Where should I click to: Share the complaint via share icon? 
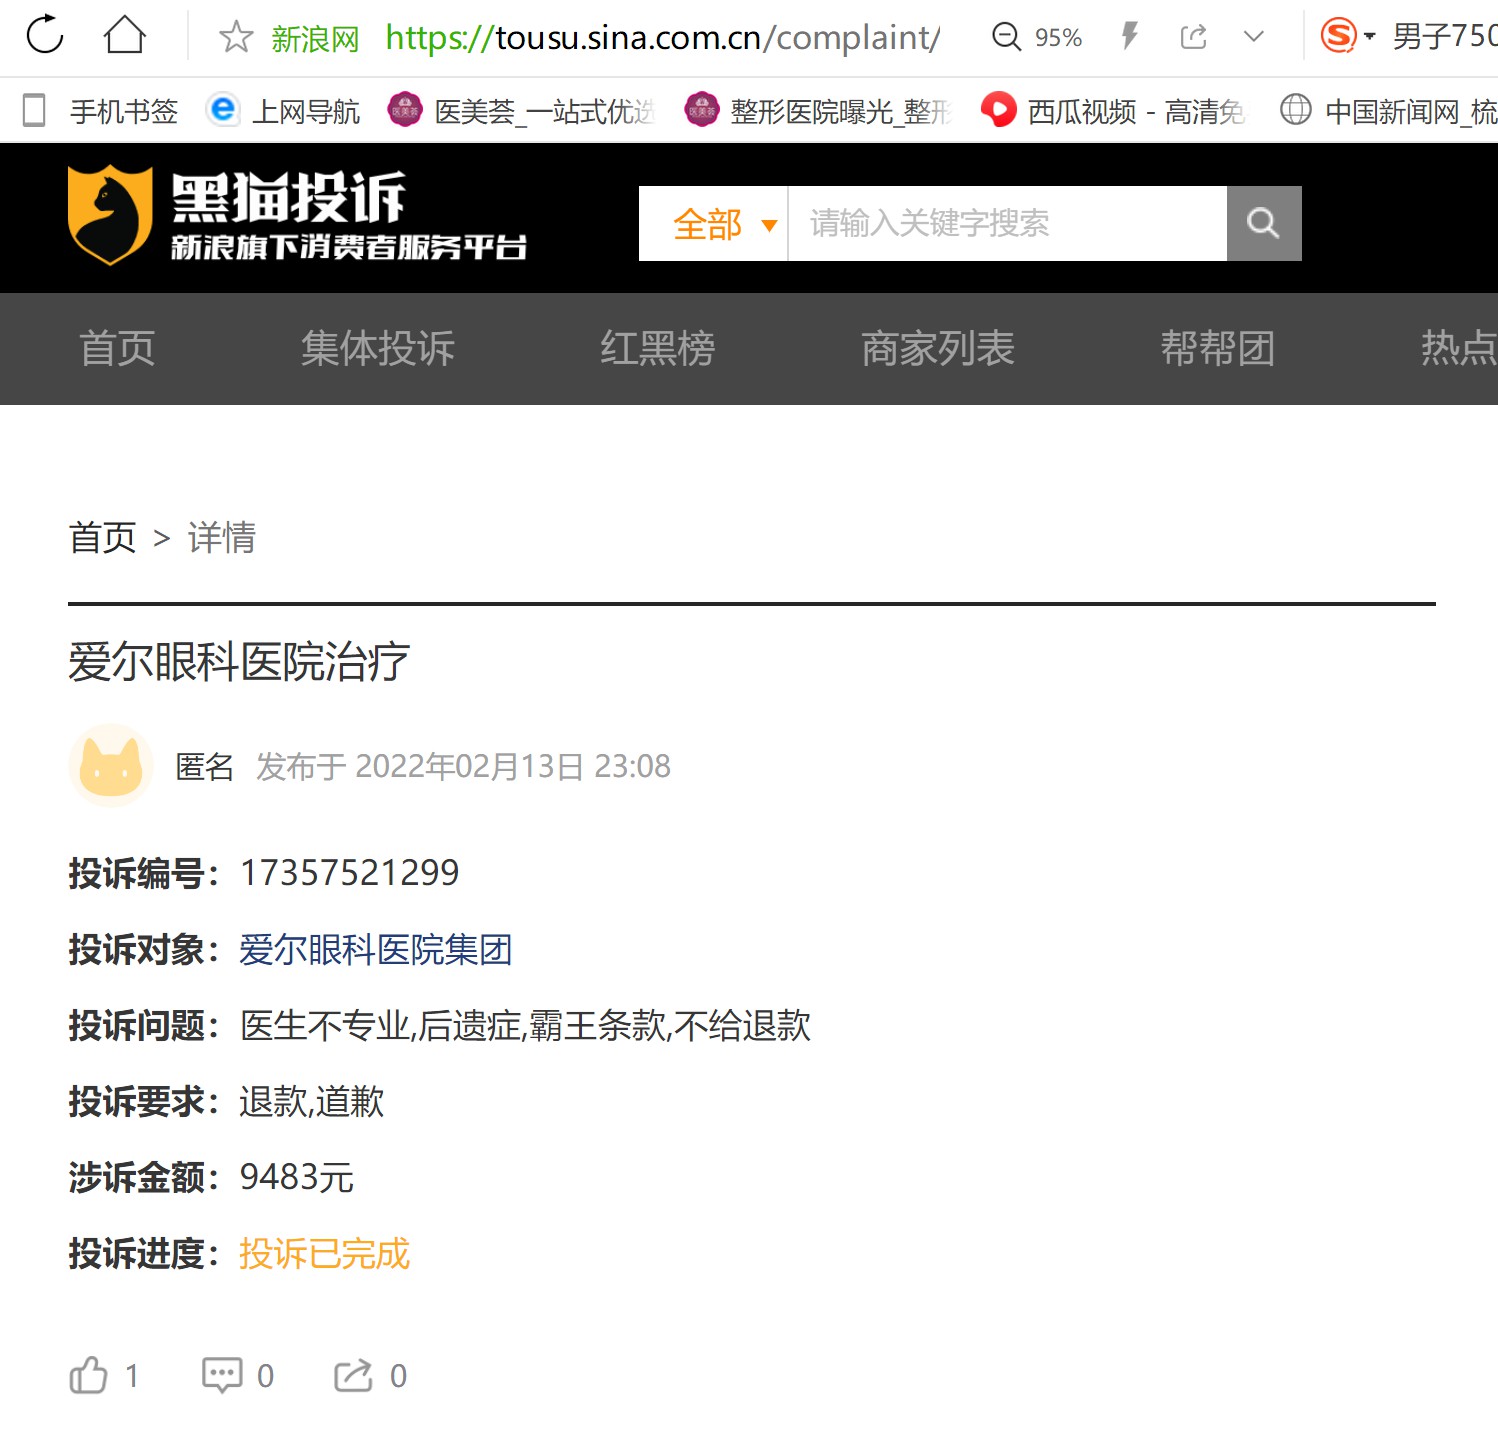click(353, 1375)
